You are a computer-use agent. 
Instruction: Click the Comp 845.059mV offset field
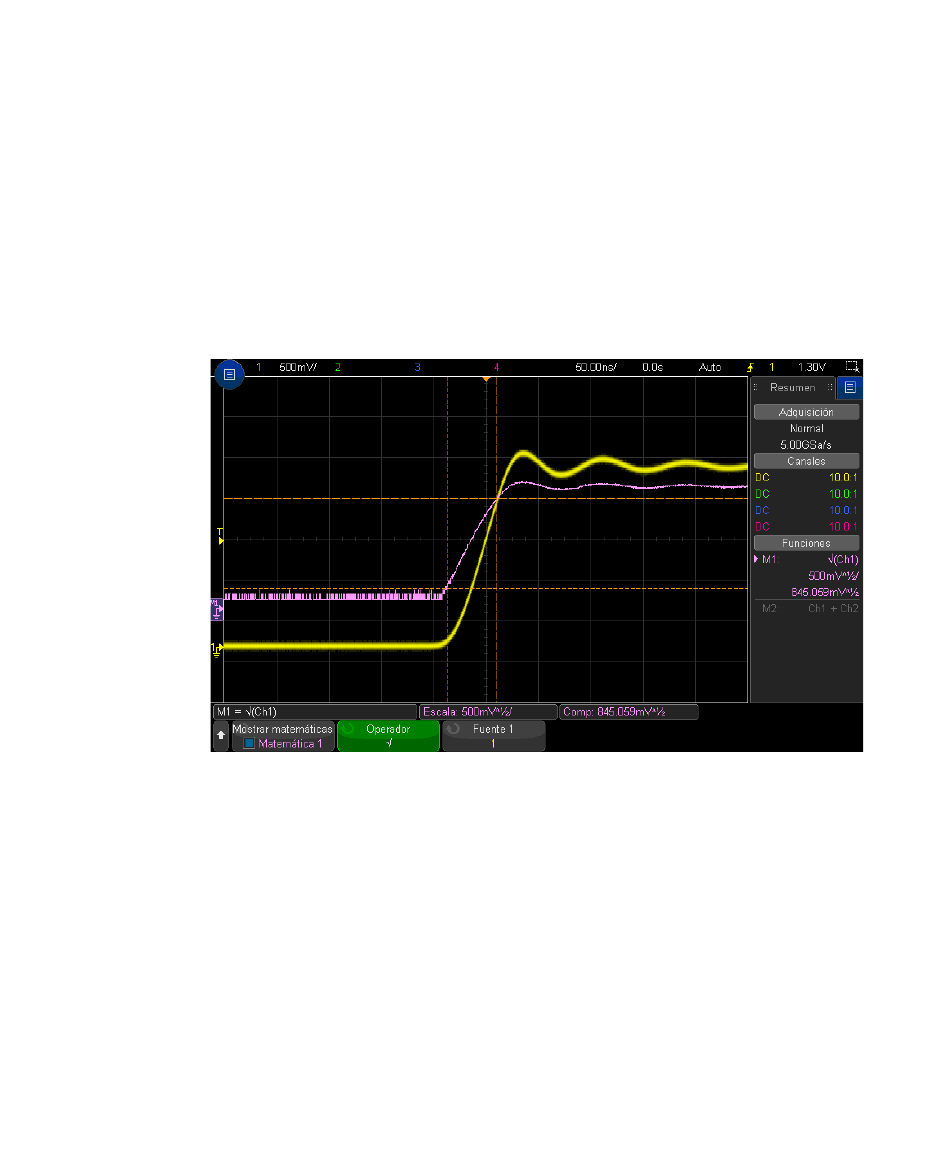coord(628,712)
